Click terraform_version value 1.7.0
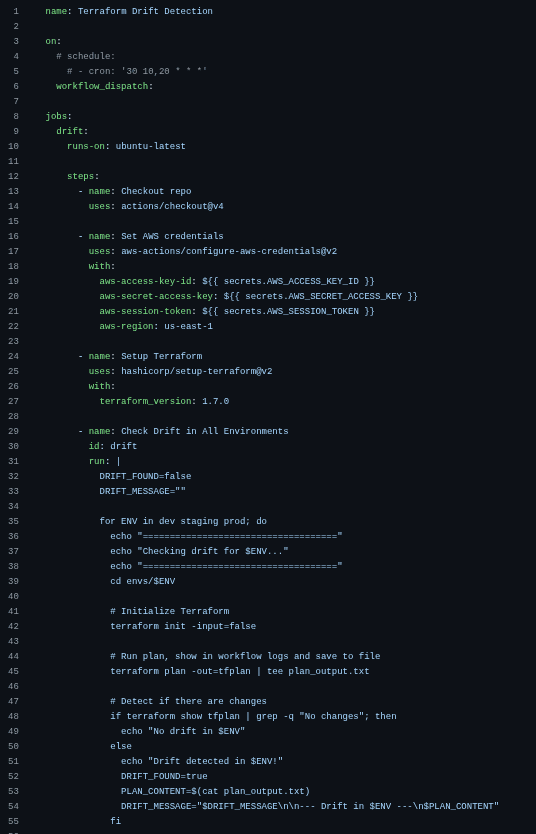 coord(215,401)
